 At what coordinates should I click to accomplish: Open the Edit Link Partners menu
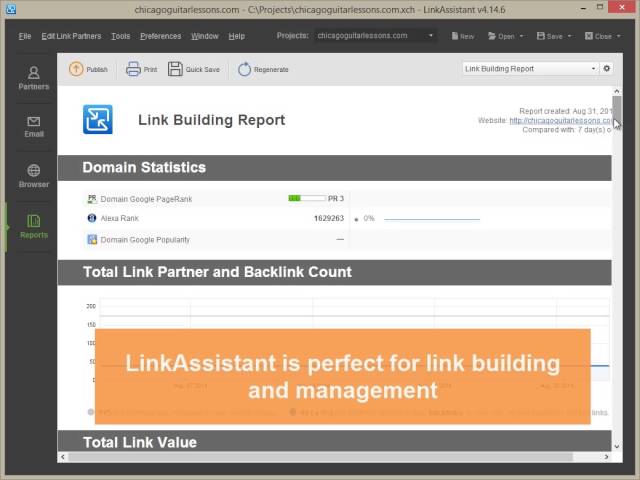coord(71,36)
